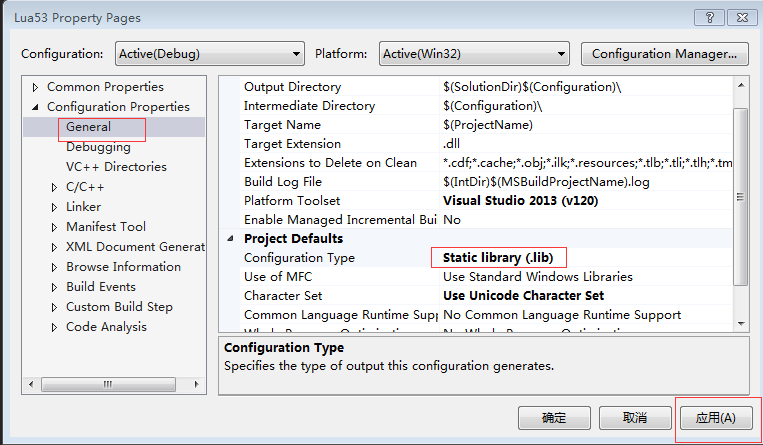Select the Debugging tree item

[x=98, y=147]
